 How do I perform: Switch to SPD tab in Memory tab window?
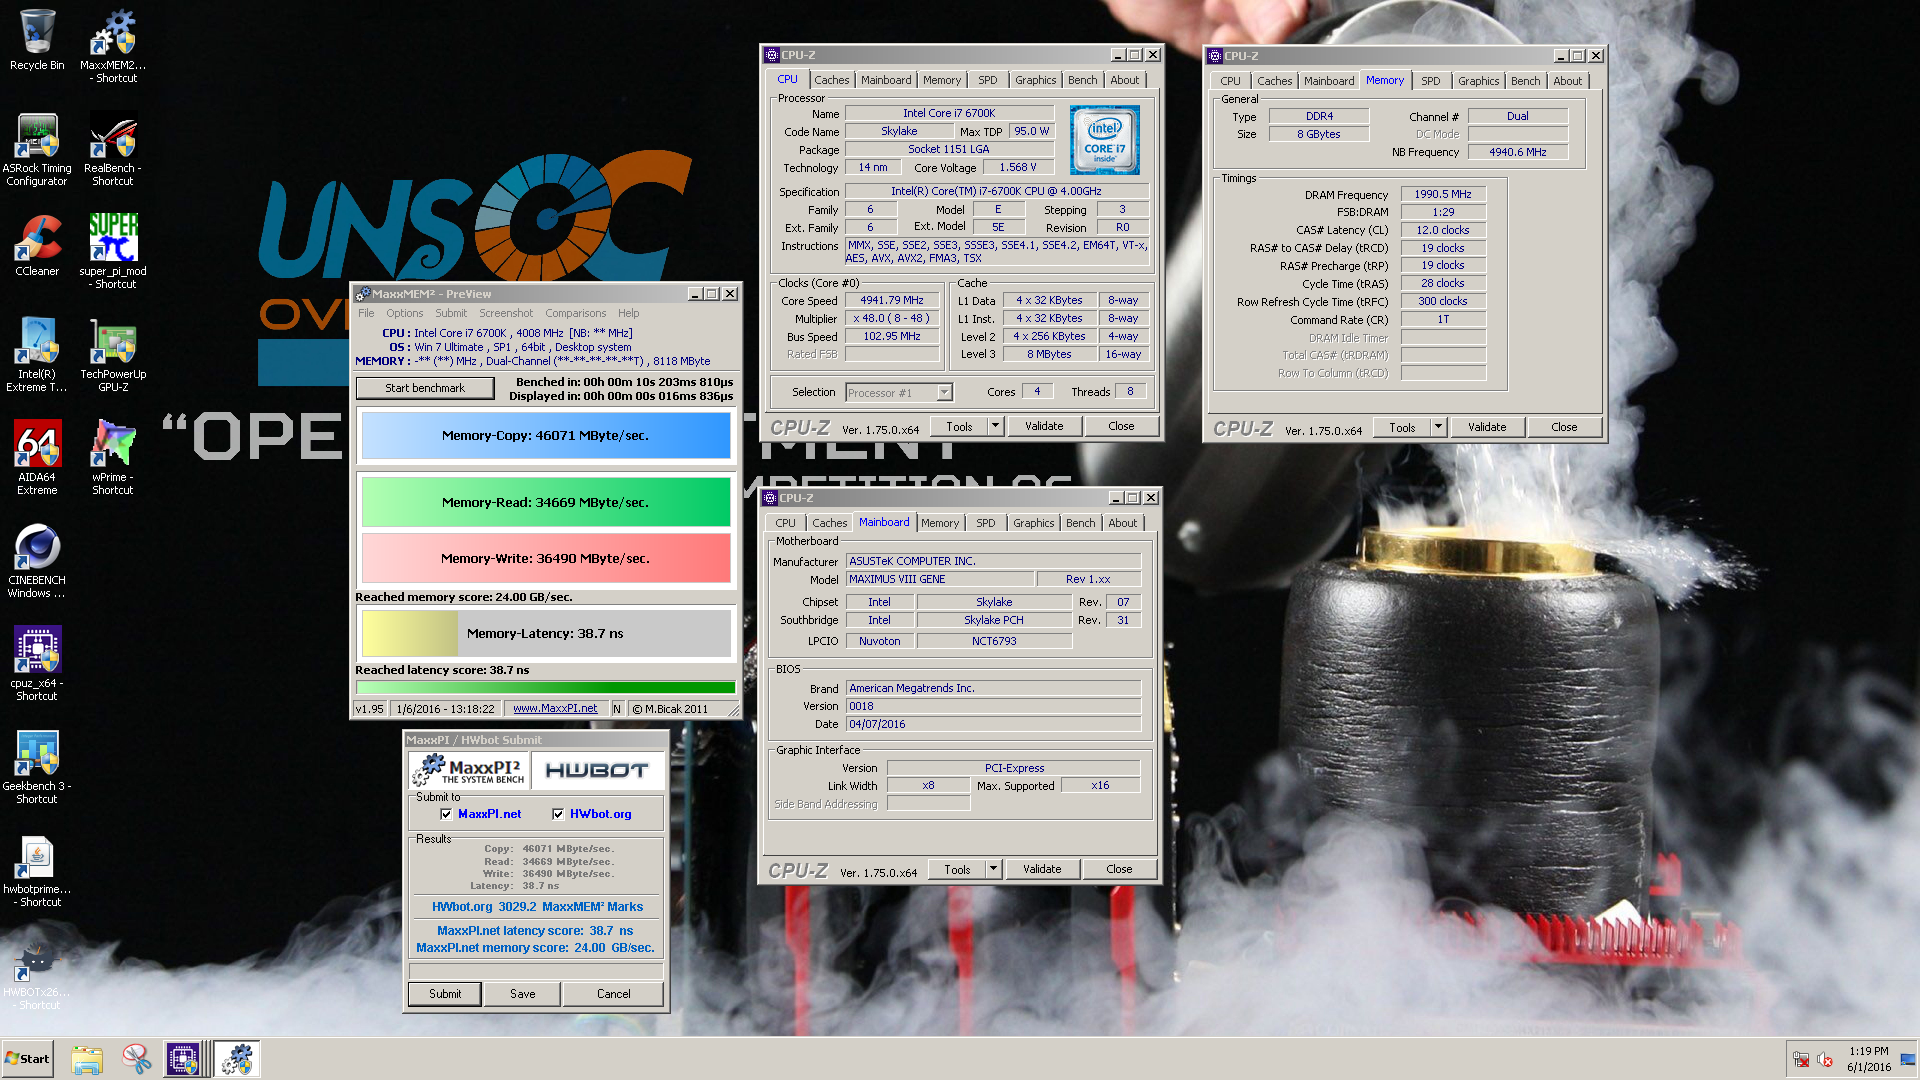pyautogui.click(x=1431, y=81)
